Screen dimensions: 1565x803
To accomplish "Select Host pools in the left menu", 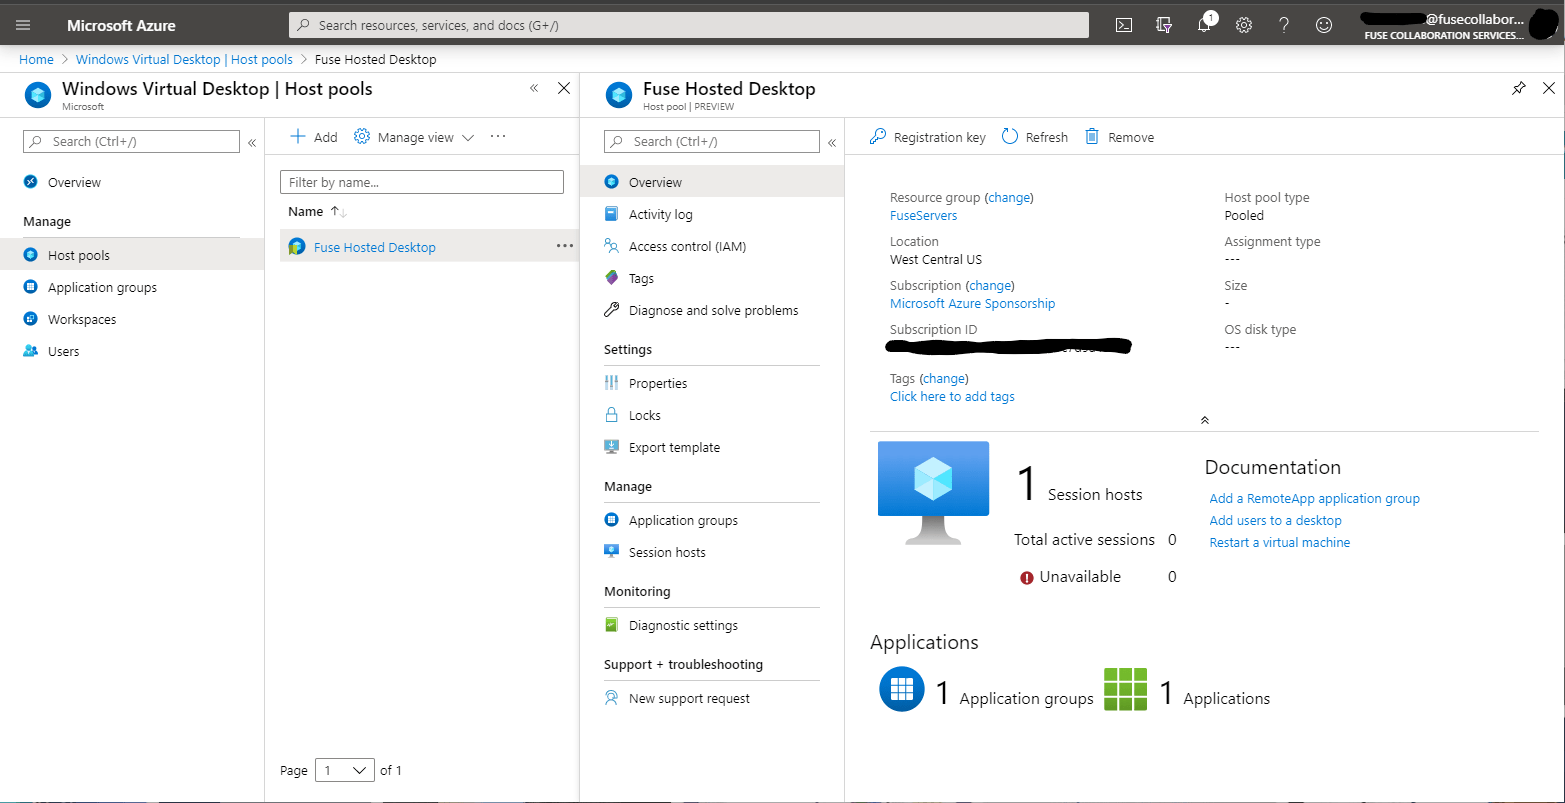I will 131,255.
